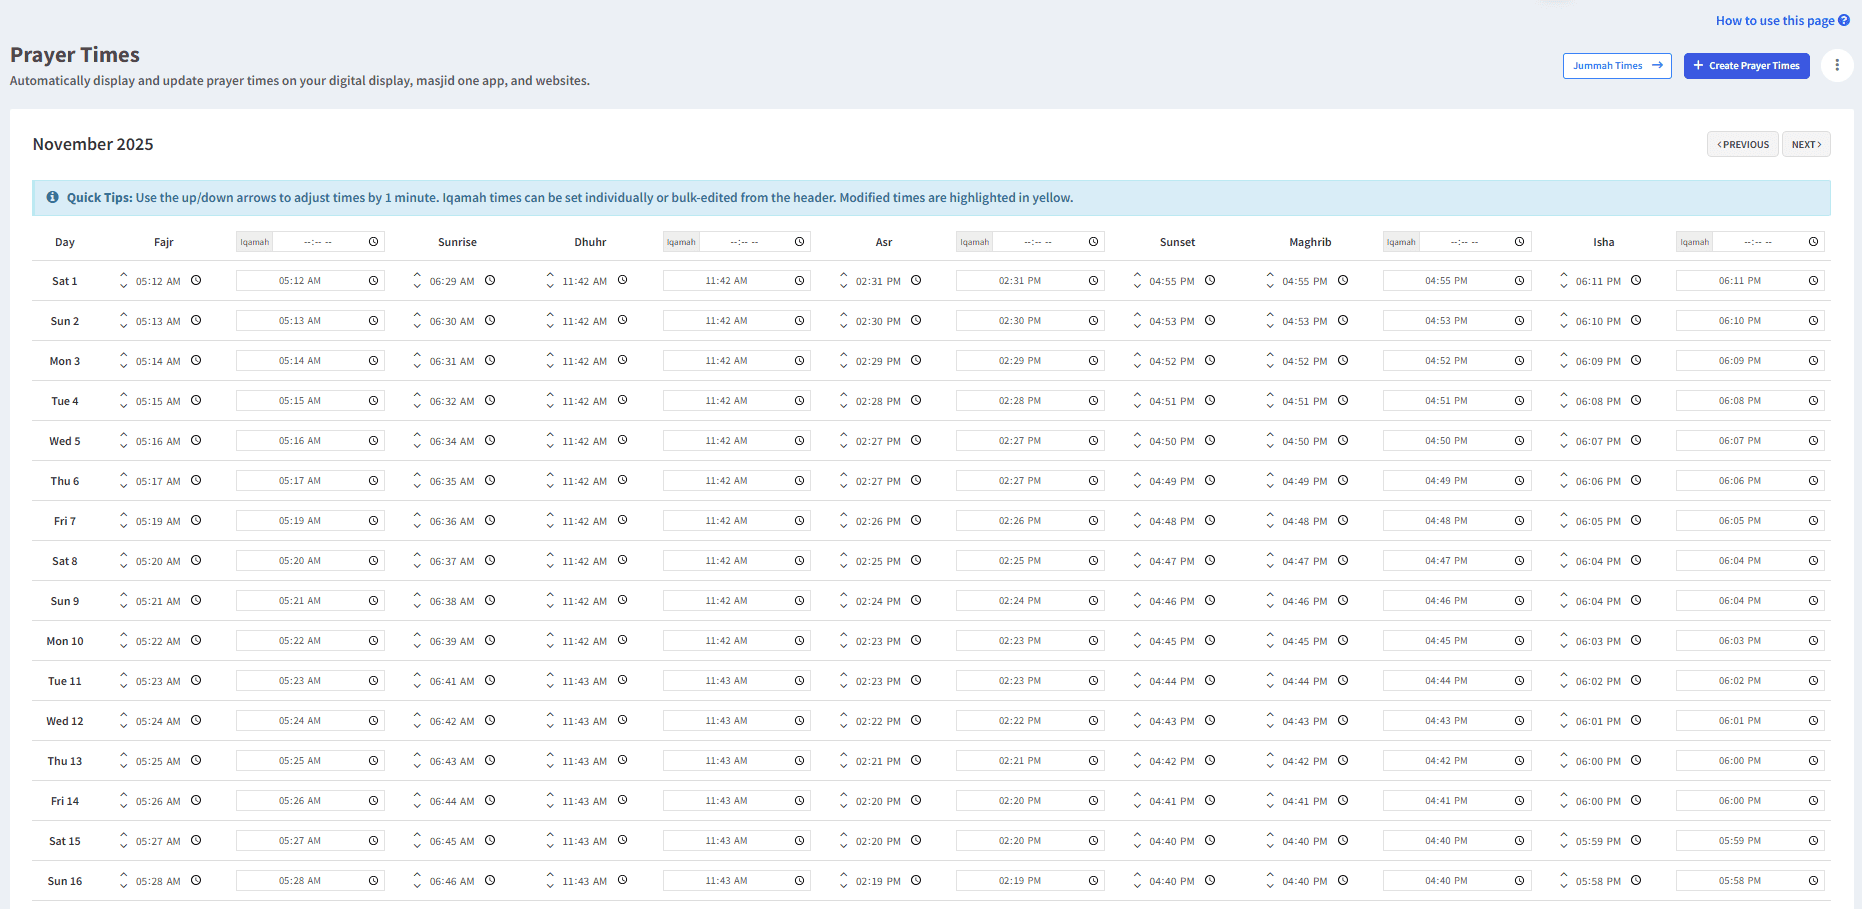The image size is (1862, 909).
Task: Click down arrow to decrease Wed 12 Fajr time
Action: coord(124,726)
